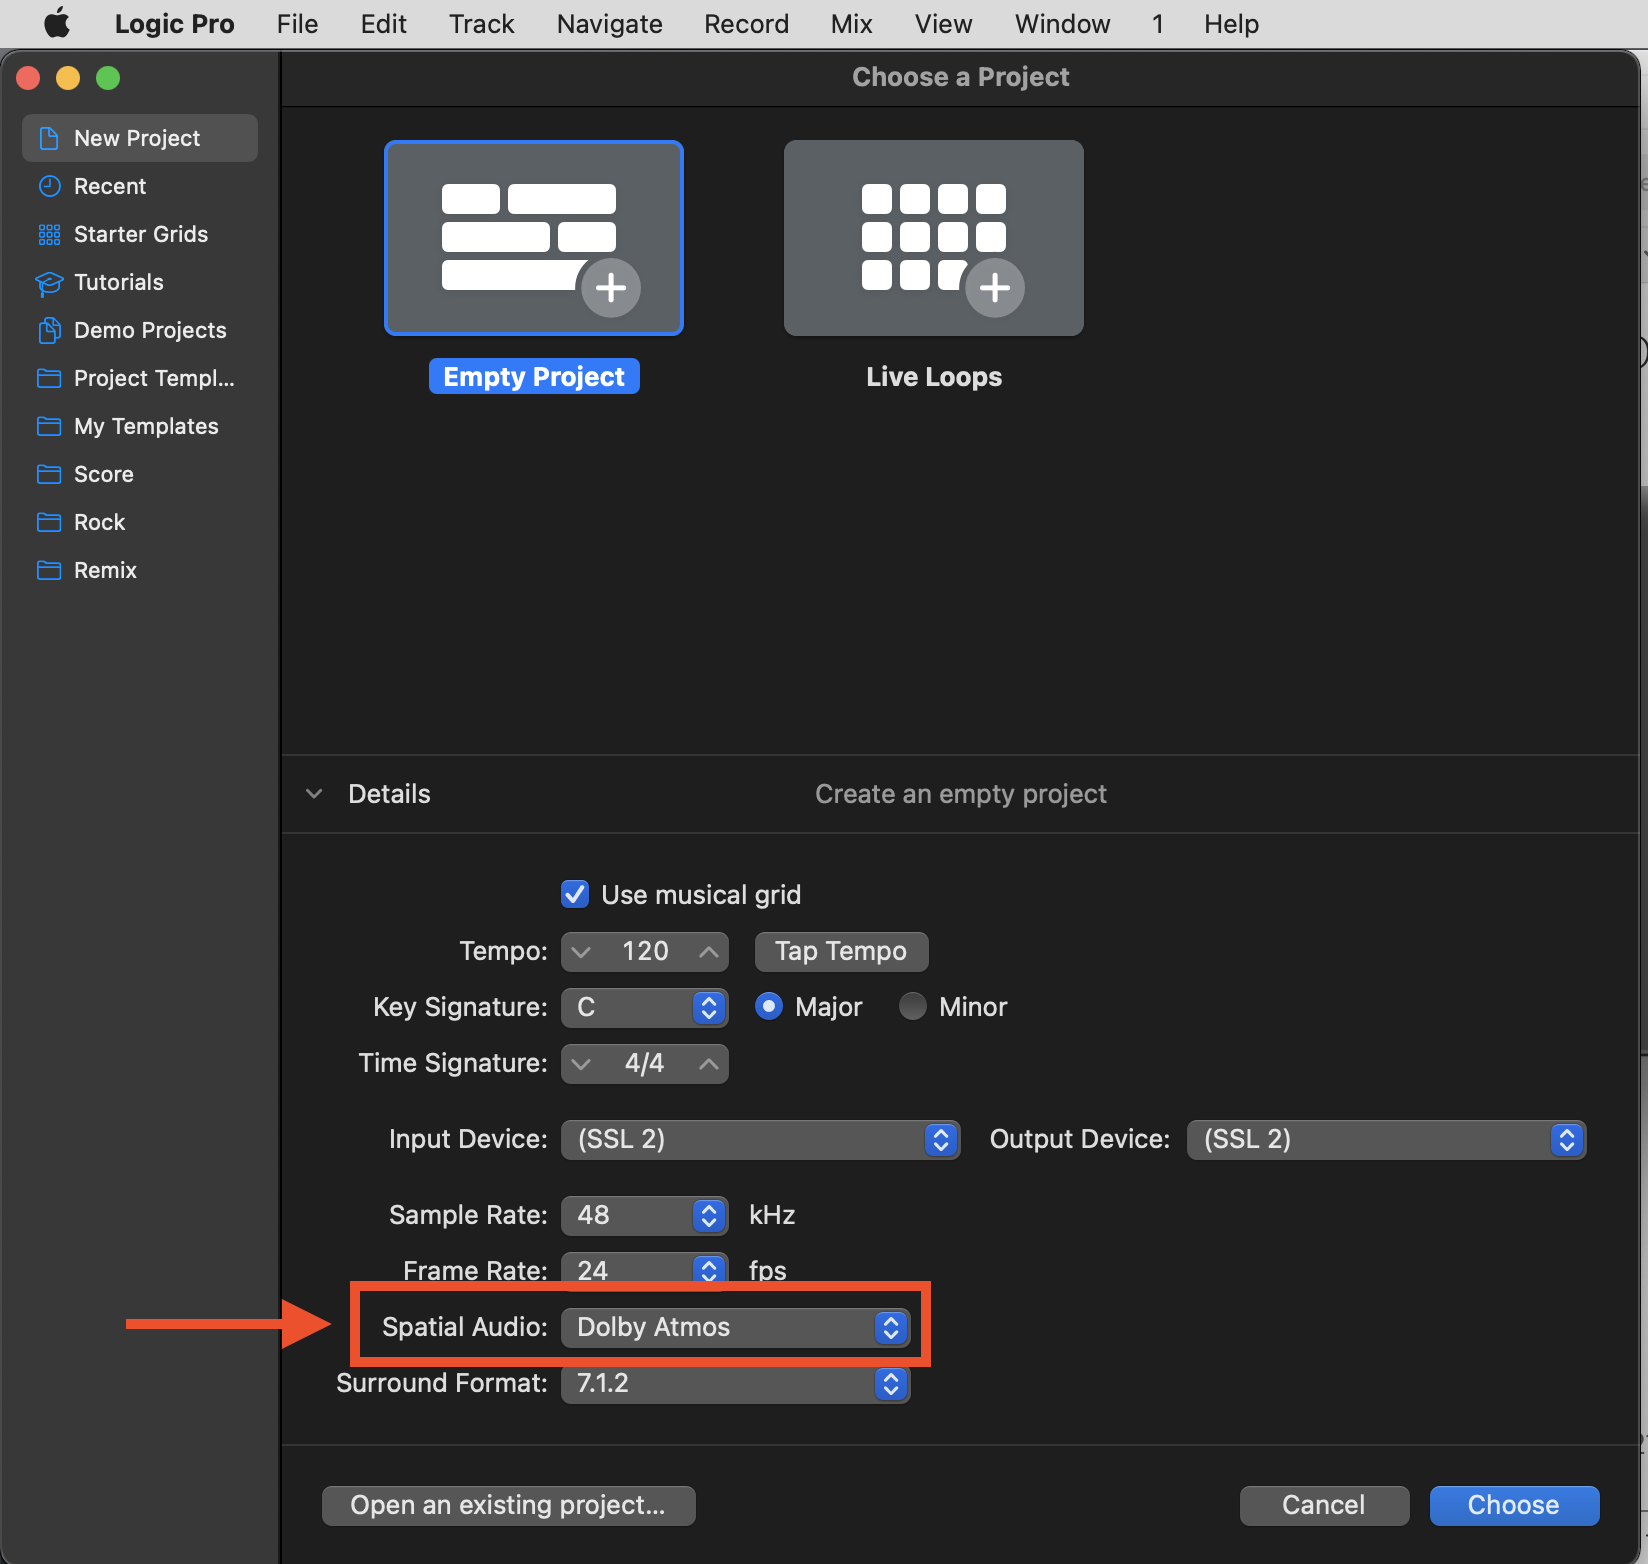
Task: Select New Project in the sidebar
Action: pos(140,138)
